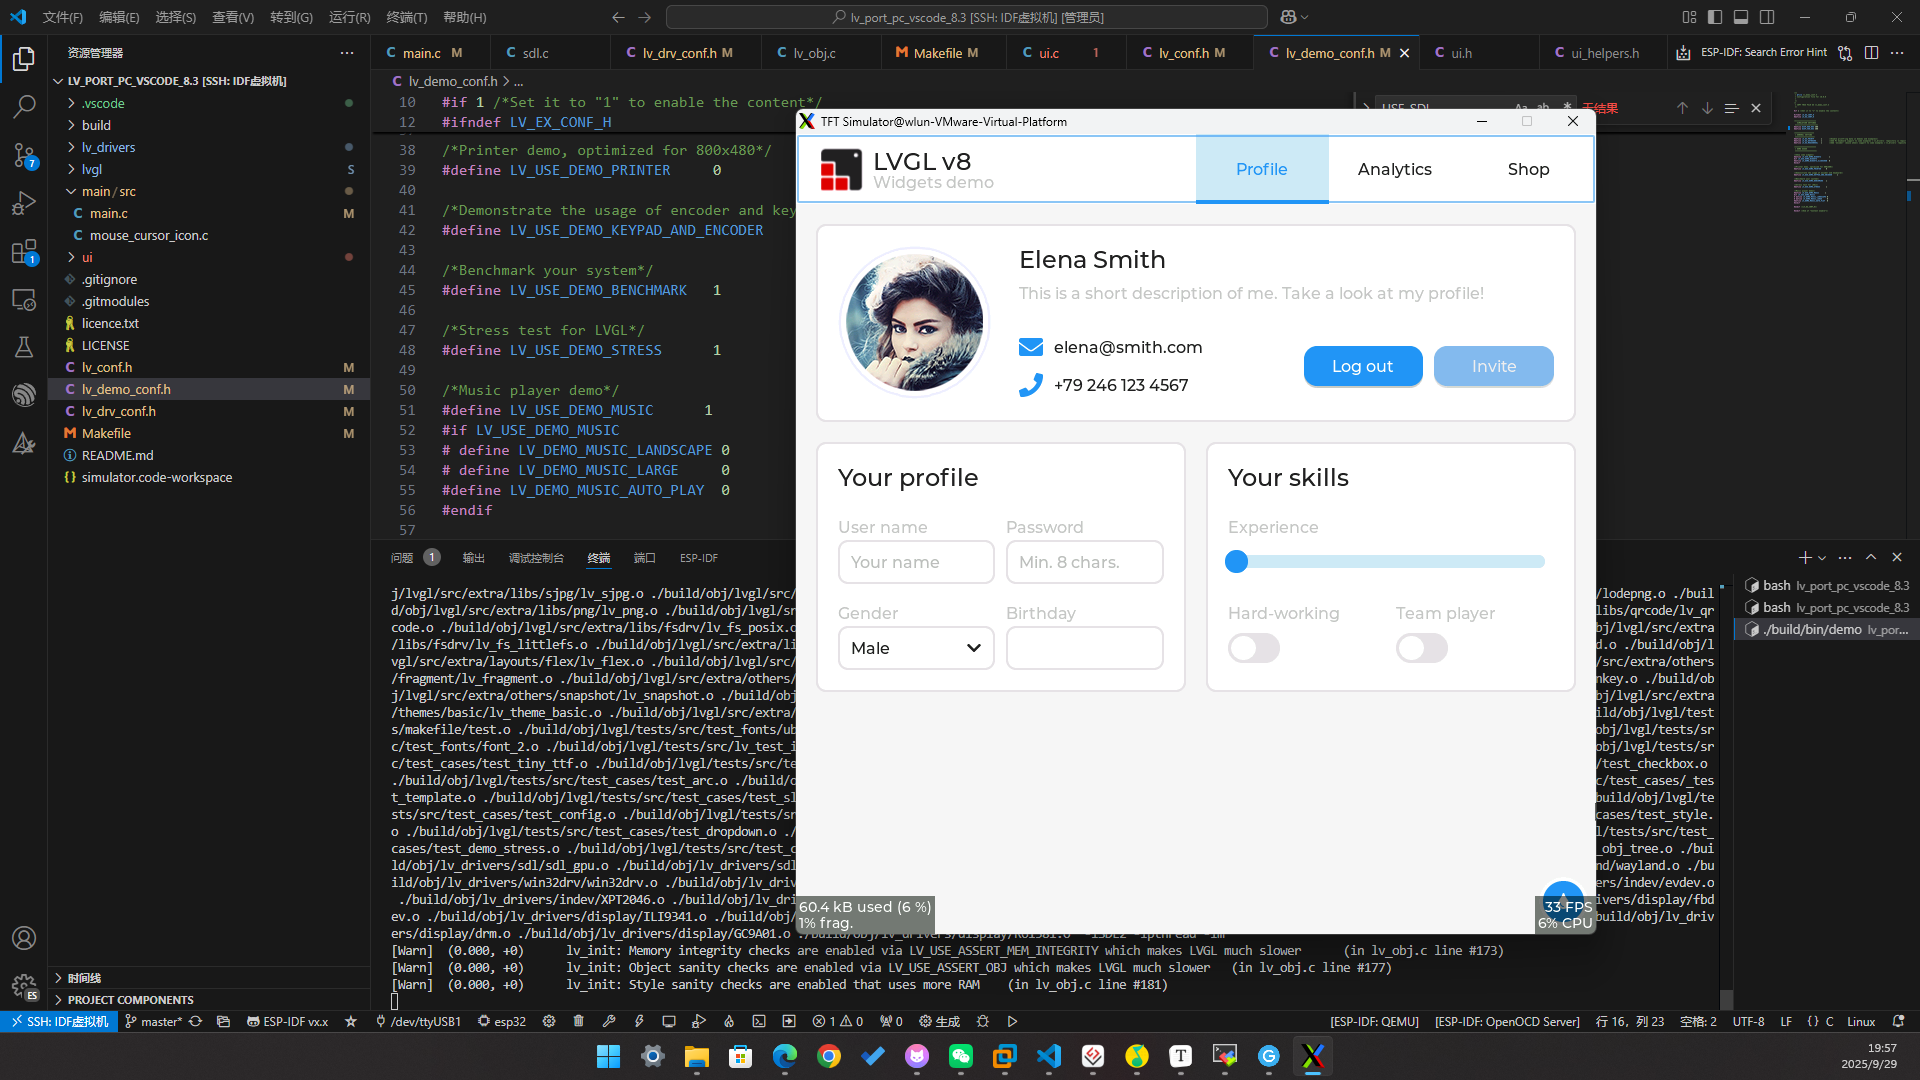Image resolution: width=1920 pixels, height=1080 pixels.
Task: Click the ESP-IDF monitor device icon
Action: [x=669, y=1021]
